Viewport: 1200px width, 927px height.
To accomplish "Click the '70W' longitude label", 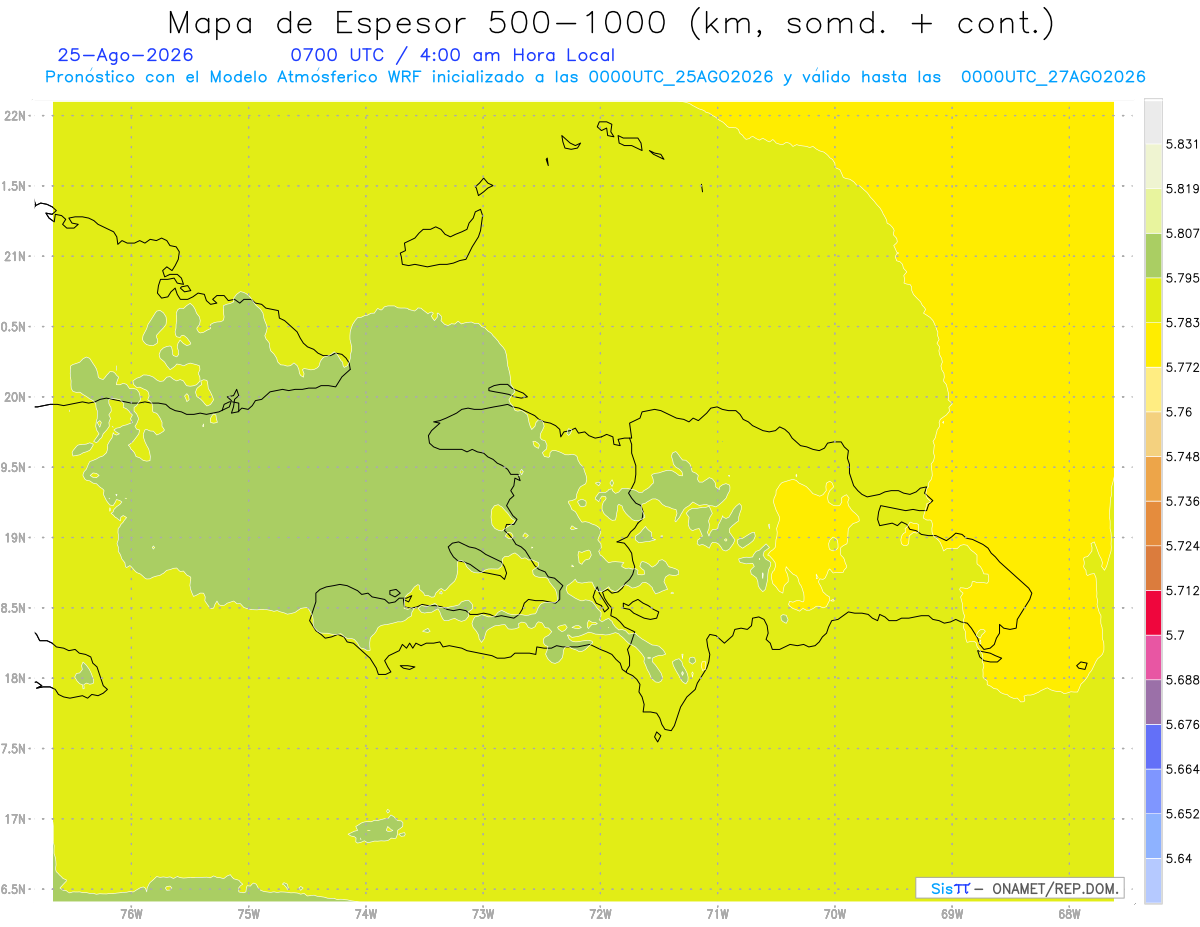I will click(x=834, y=913).
